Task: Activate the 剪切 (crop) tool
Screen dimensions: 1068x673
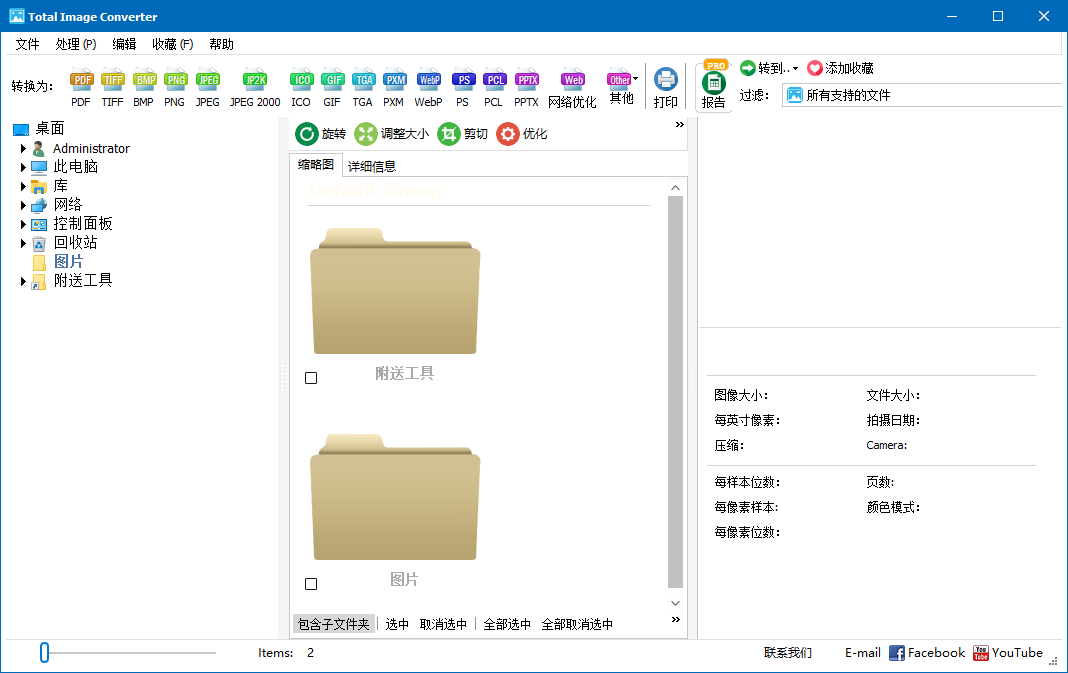Action: coord(463,133)
